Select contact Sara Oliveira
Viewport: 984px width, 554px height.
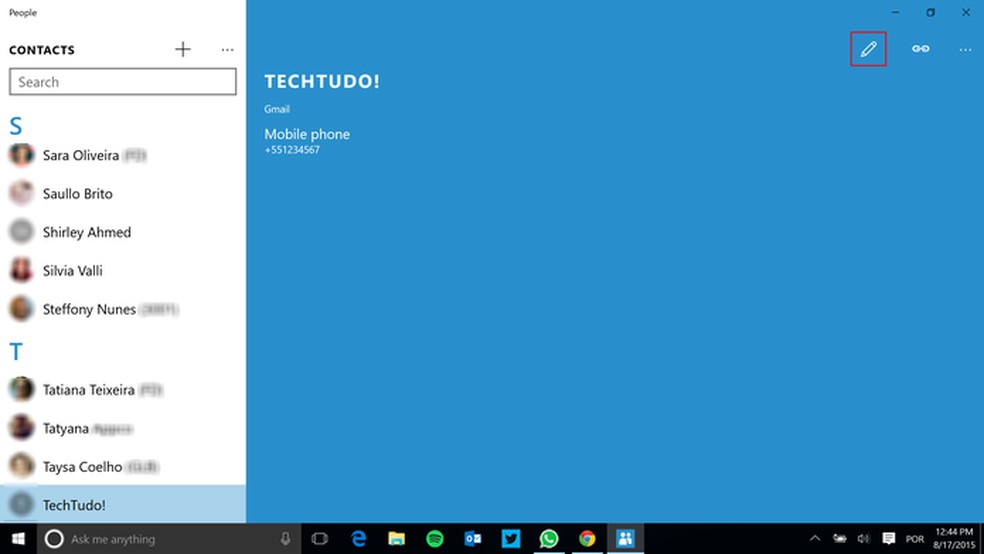tap(123, 155)
